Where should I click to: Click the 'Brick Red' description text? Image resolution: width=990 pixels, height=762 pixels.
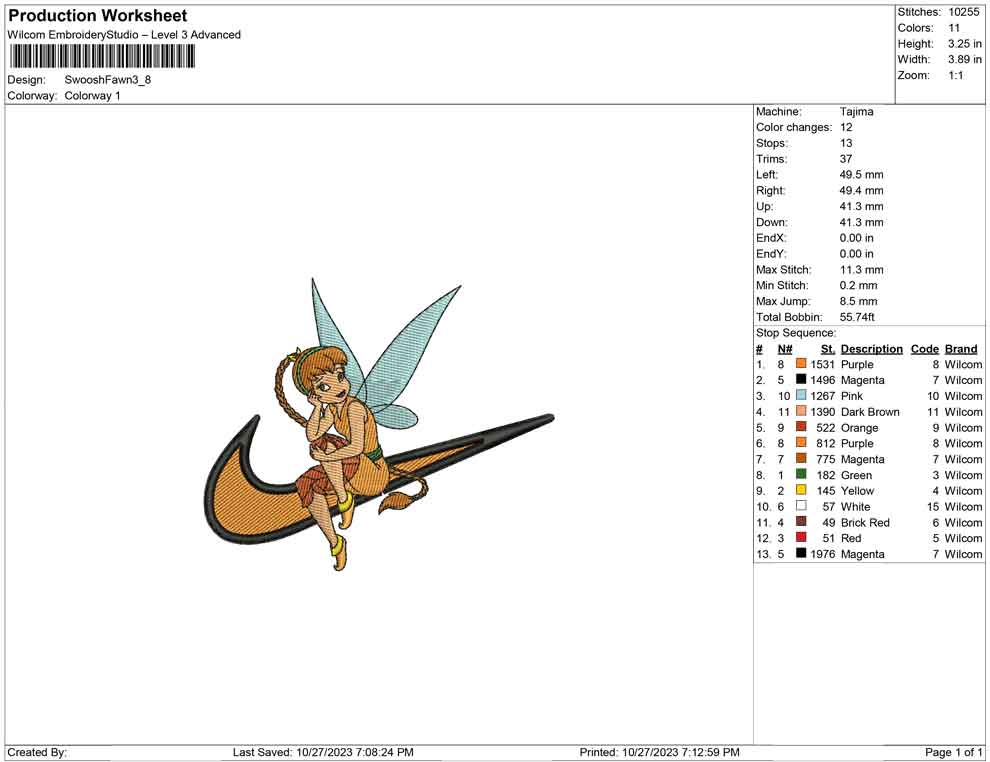tap(865, 522)
